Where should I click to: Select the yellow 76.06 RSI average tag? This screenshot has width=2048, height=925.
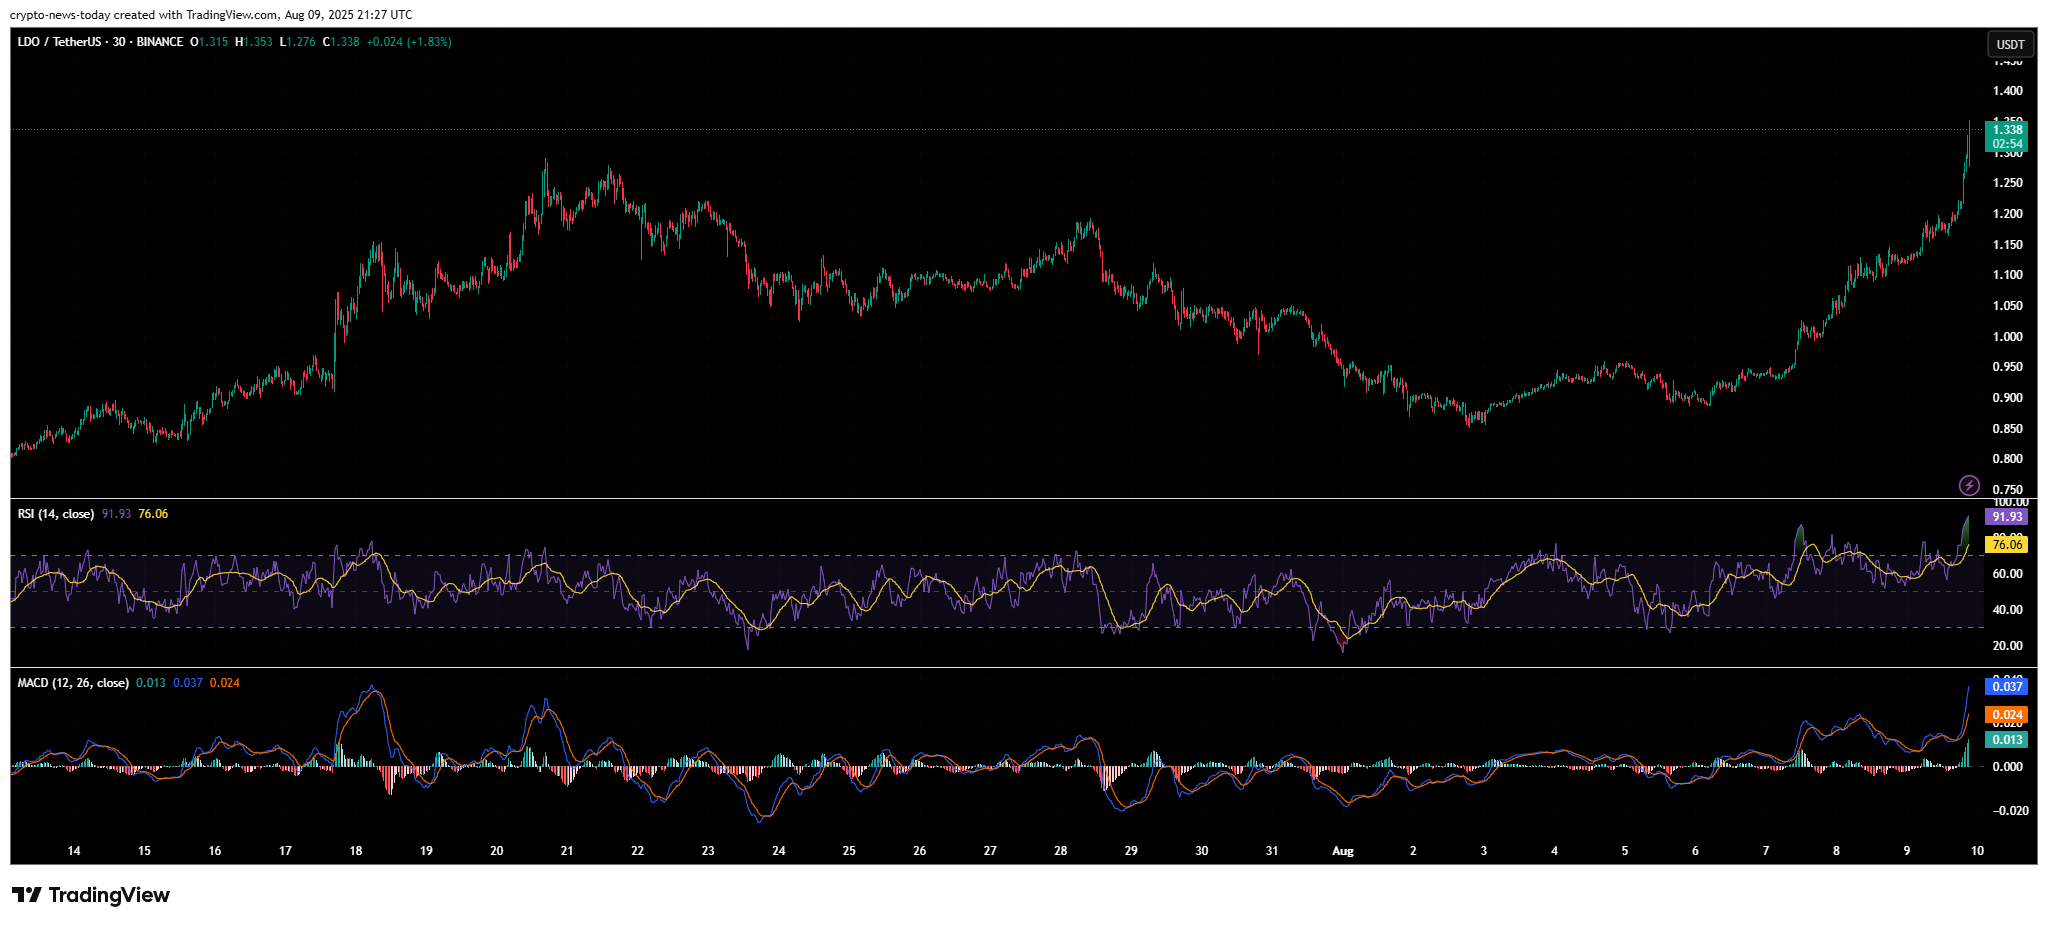(x=2007, y=545)
